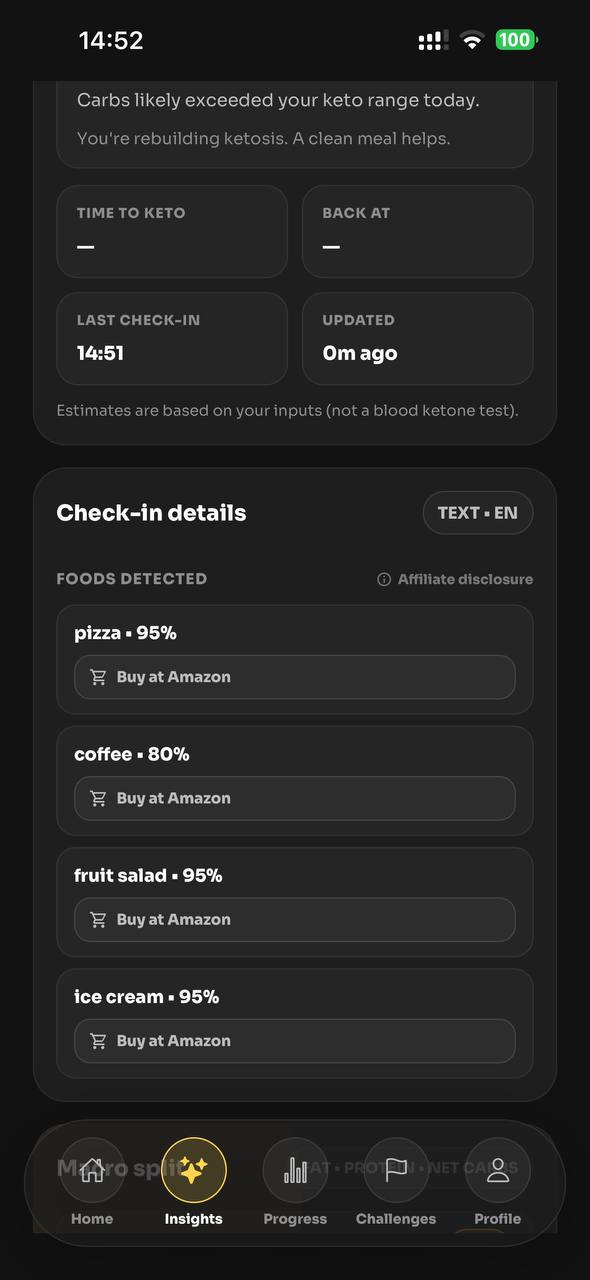Select the TIME TO KETO stat card
The image size is (590, 1280).
[x=172, y=231]
